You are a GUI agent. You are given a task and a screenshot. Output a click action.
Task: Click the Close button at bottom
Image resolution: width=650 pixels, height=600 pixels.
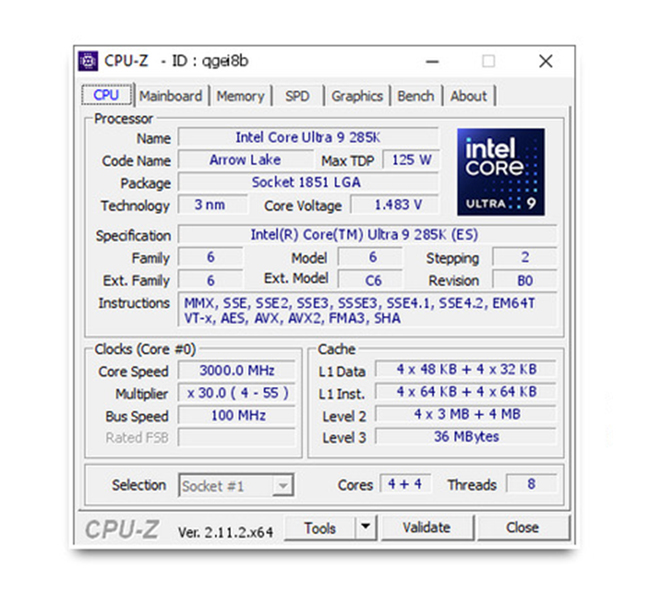[523, 528]
